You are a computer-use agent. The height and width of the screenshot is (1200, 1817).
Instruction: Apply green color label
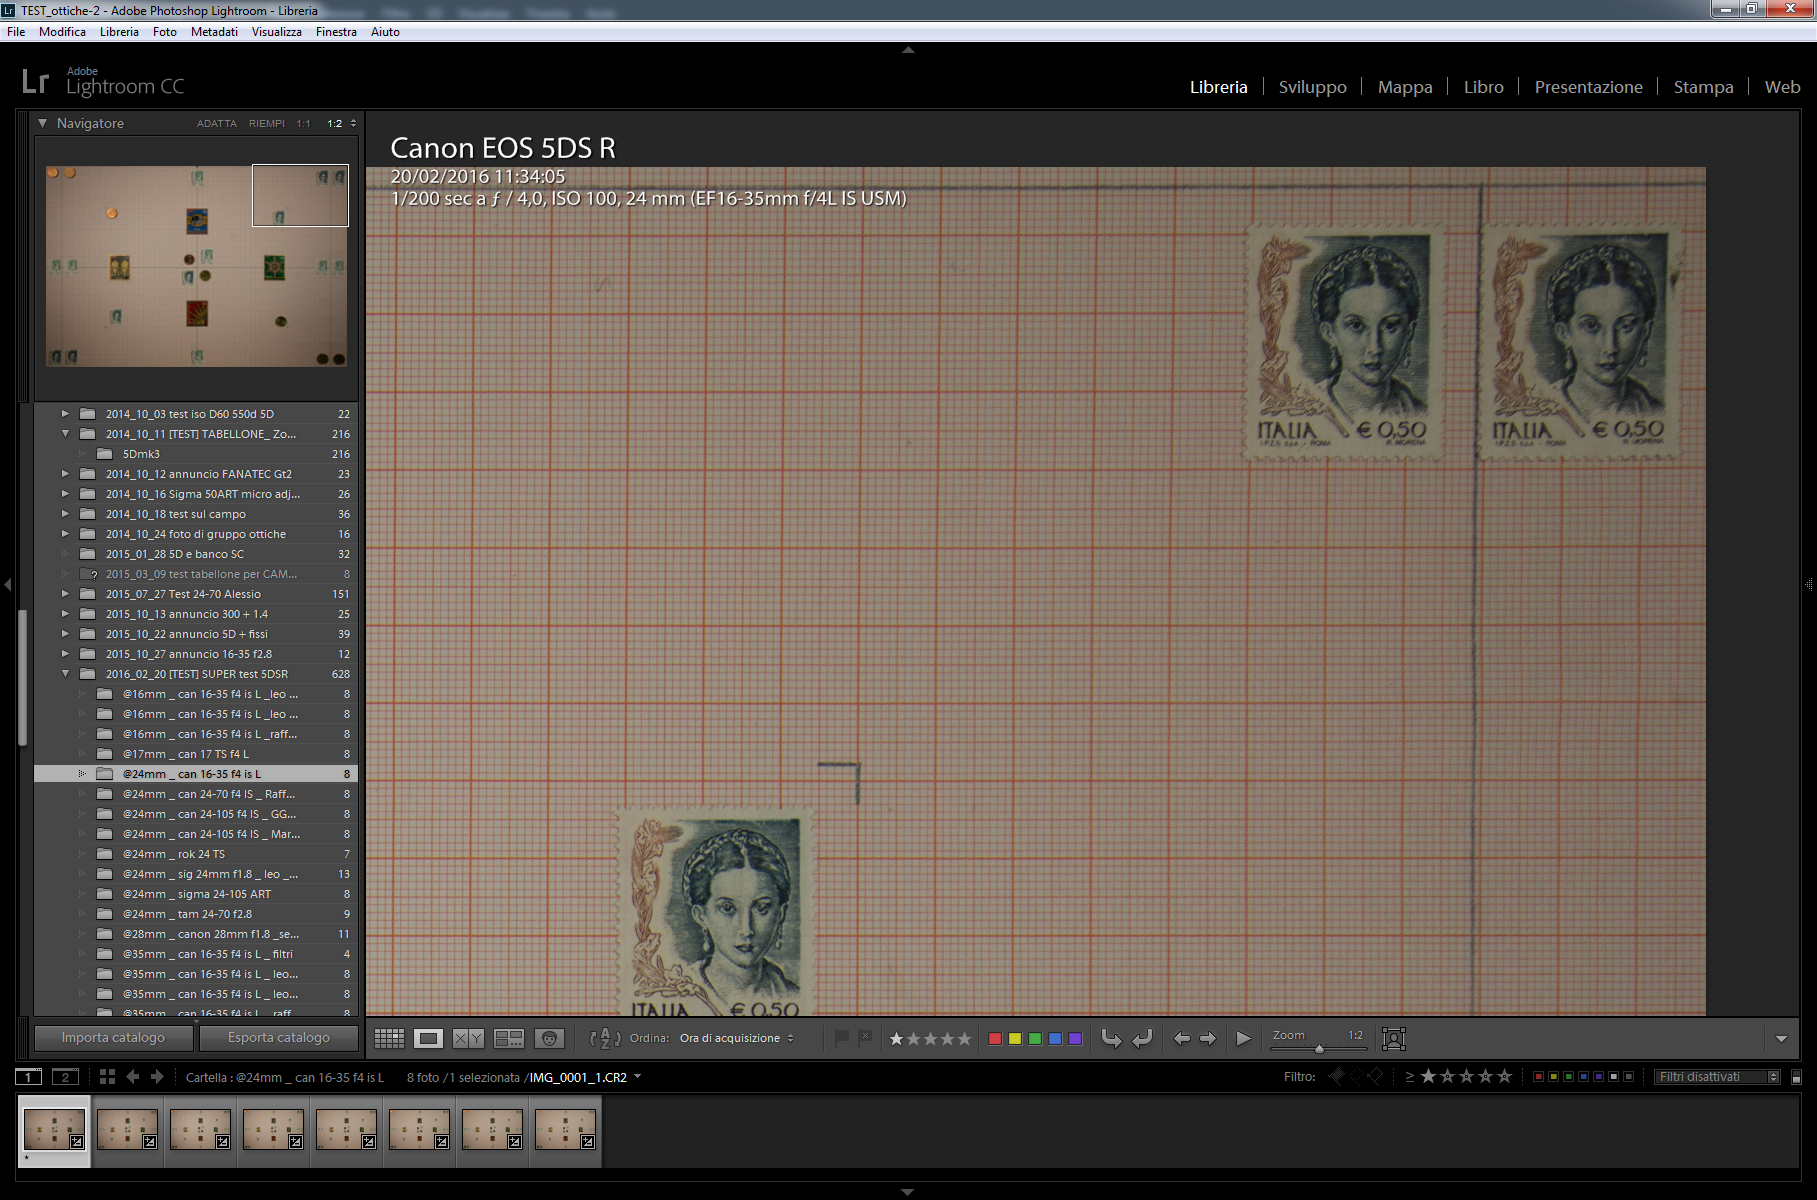pos(1035,1038)
